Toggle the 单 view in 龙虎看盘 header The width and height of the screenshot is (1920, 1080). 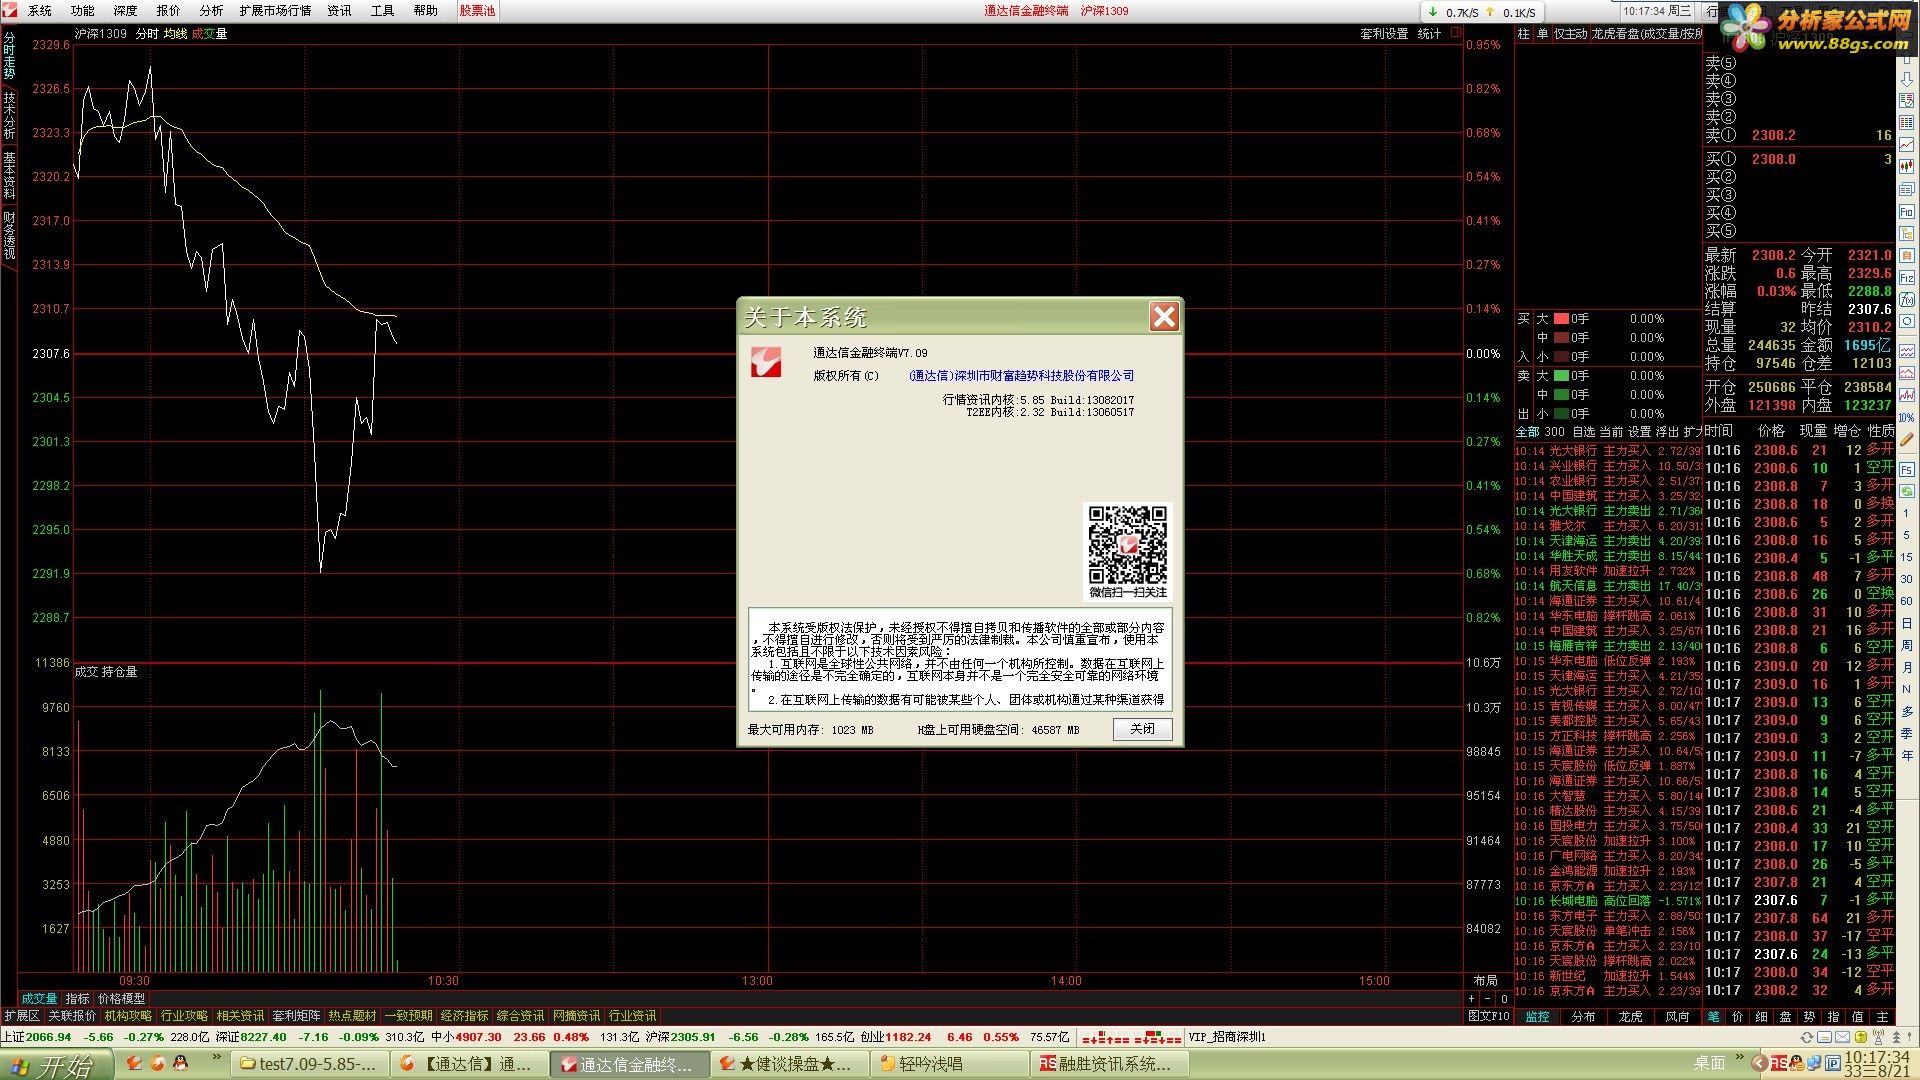[x=1543, y=34]
